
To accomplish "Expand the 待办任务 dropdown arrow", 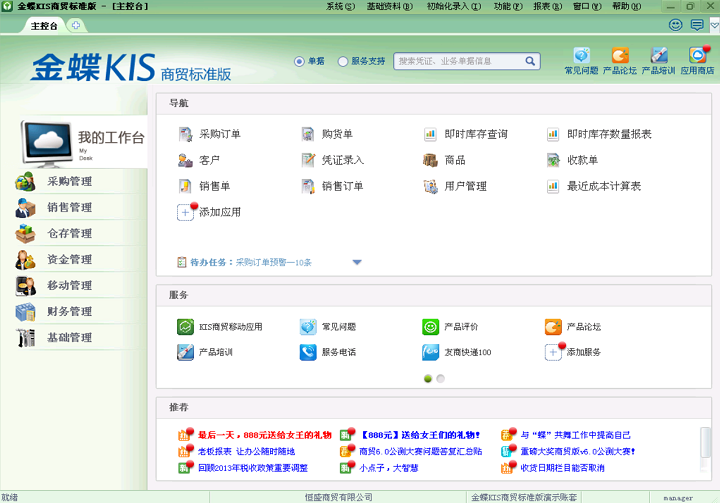I will 357,263.
